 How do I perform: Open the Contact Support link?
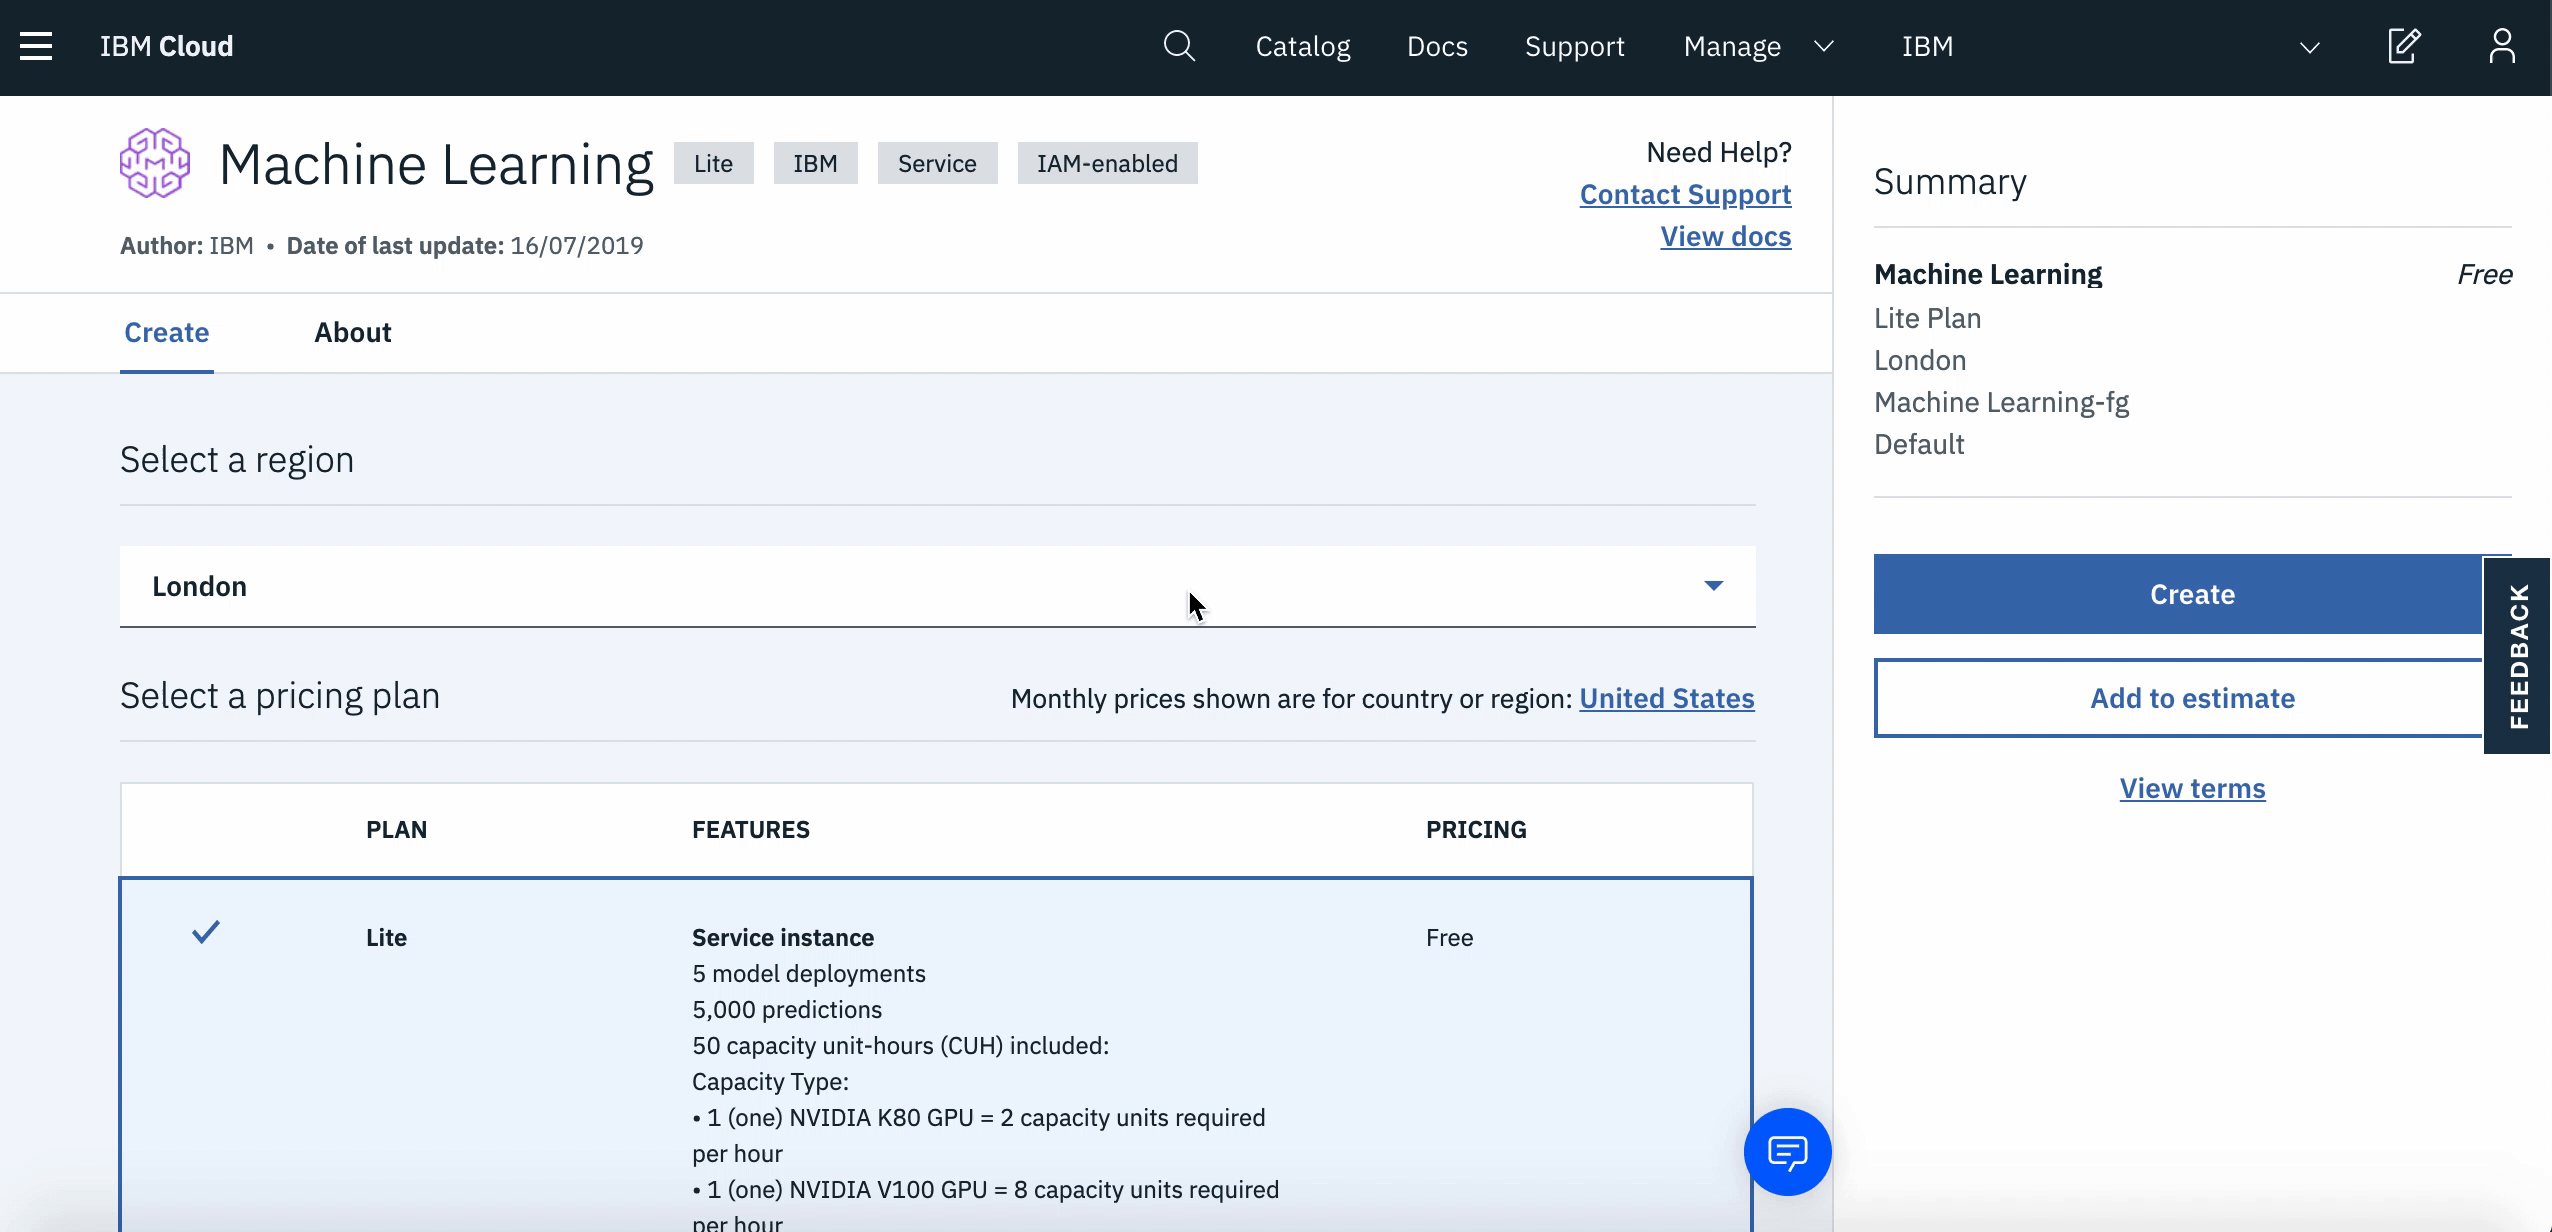click(1685, 194)
